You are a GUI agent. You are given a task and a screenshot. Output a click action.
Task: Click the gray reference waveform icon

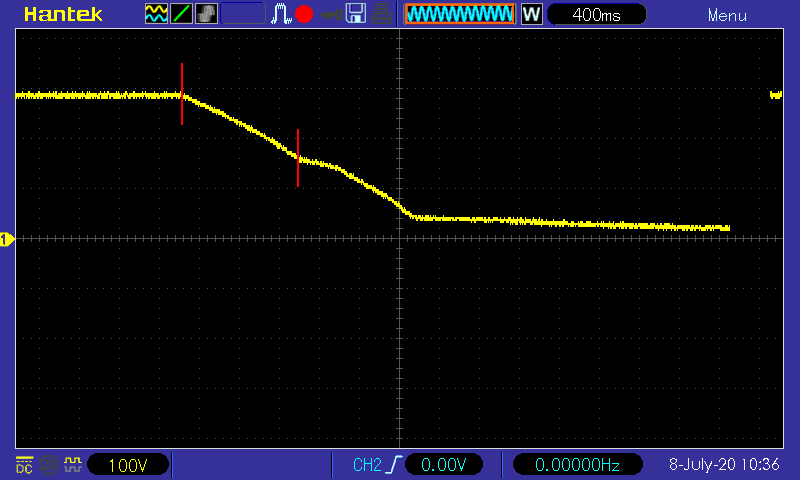[x=206, y=14]
